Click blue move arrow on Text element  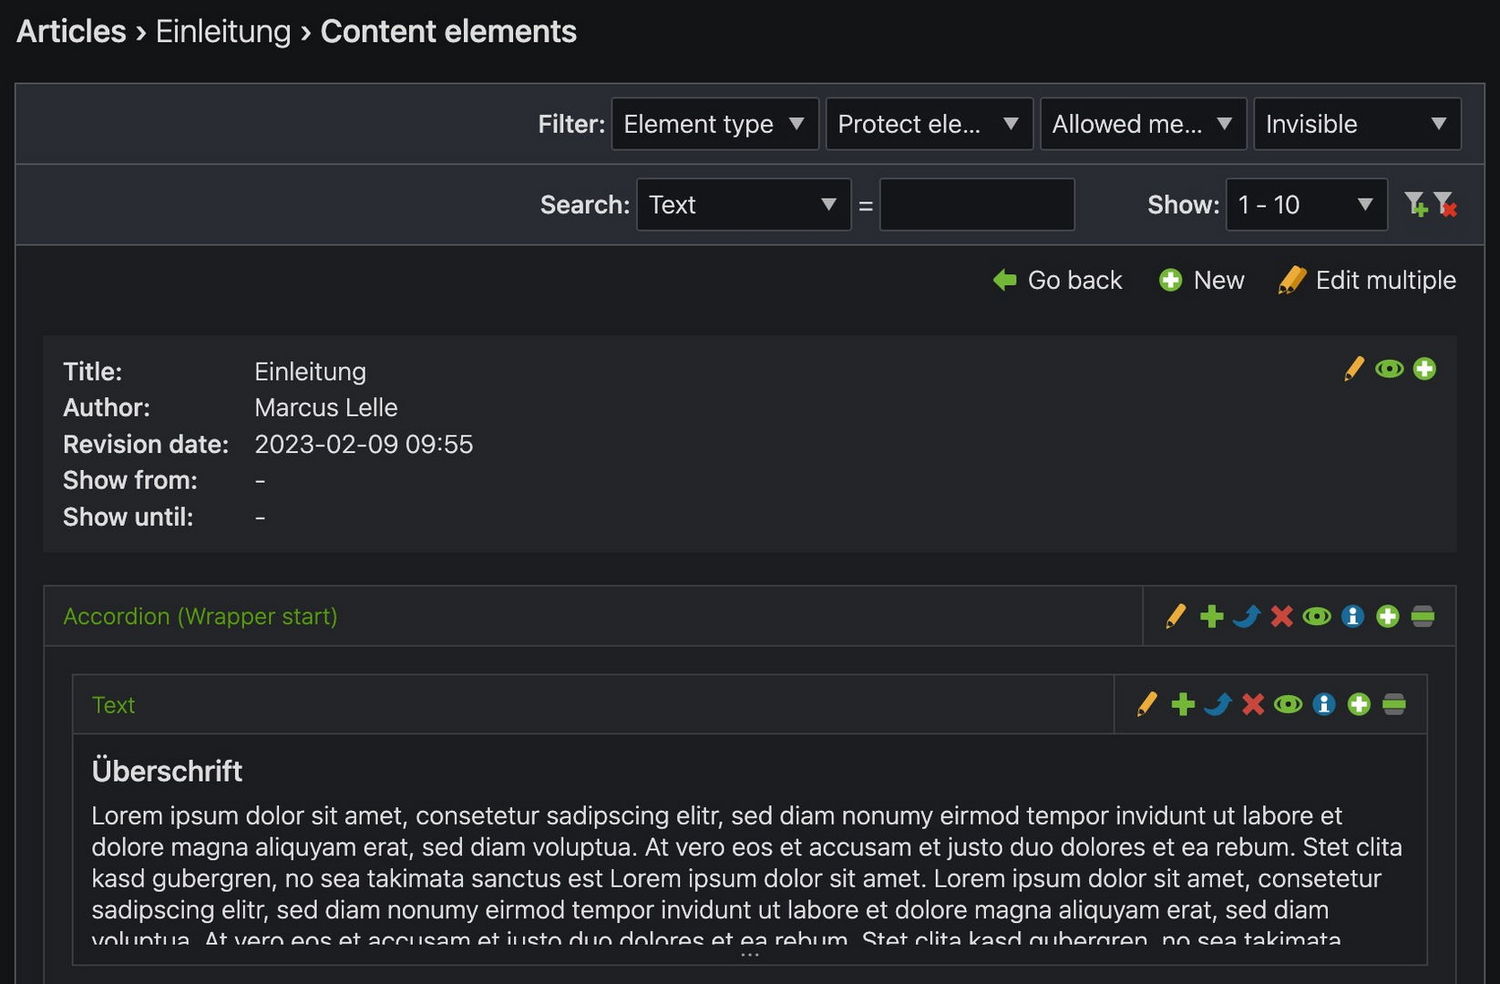(x=1217, y=705)
